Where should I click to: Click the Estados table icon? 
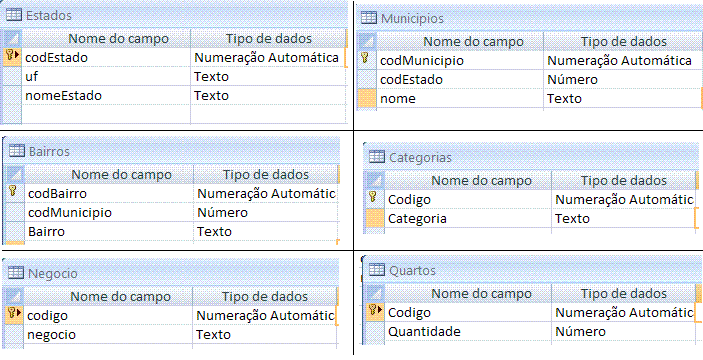tap(13, 15)
